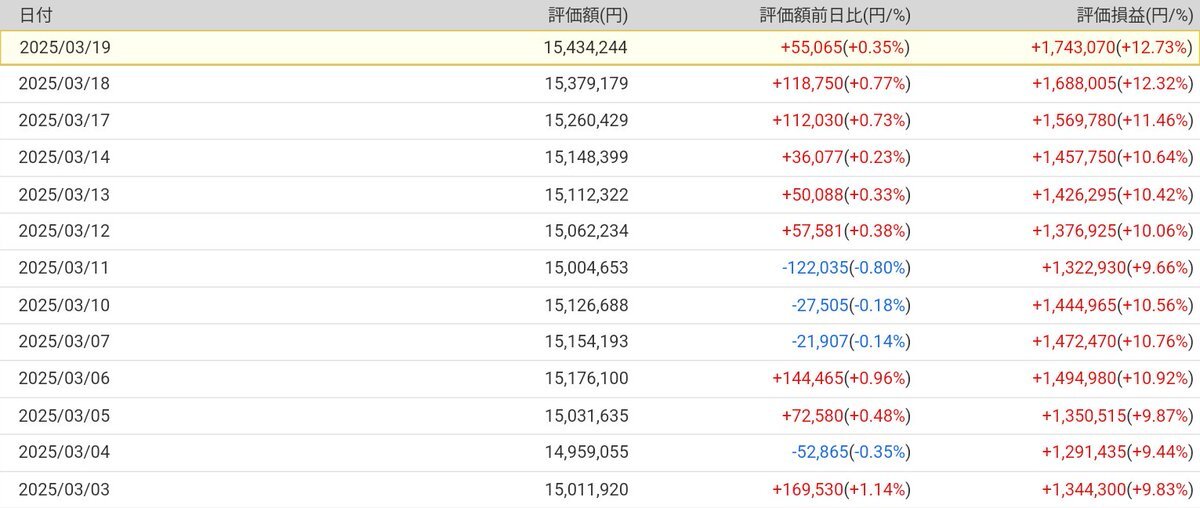Click the -21,907(-0.14%) change value
Image resolution: width=1200 pixels, height=508 pixels.
pos(849,342)
